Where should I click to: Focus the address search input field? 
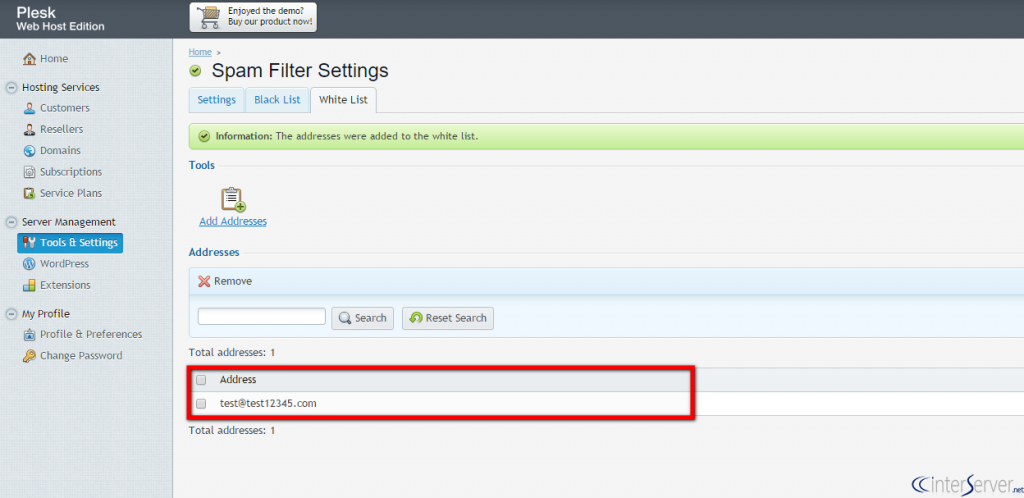tap(261, 317)
